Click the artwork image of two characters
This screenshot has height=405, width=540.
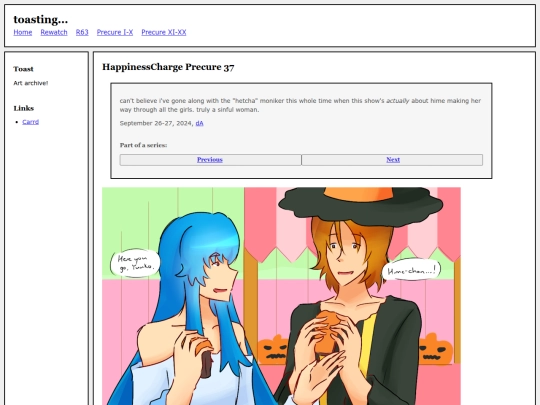281,296
